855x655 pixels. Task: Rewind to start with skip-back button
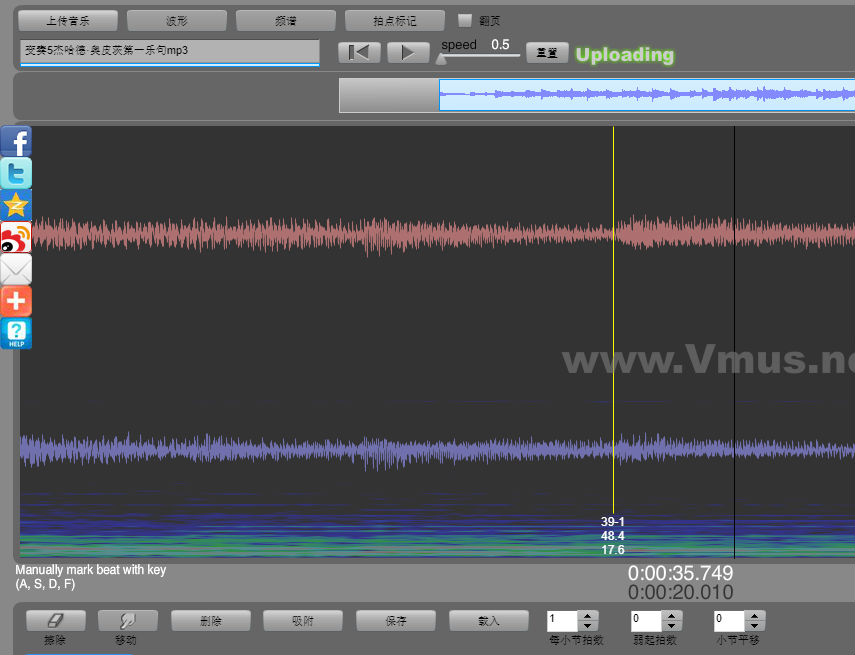point(359,53)
